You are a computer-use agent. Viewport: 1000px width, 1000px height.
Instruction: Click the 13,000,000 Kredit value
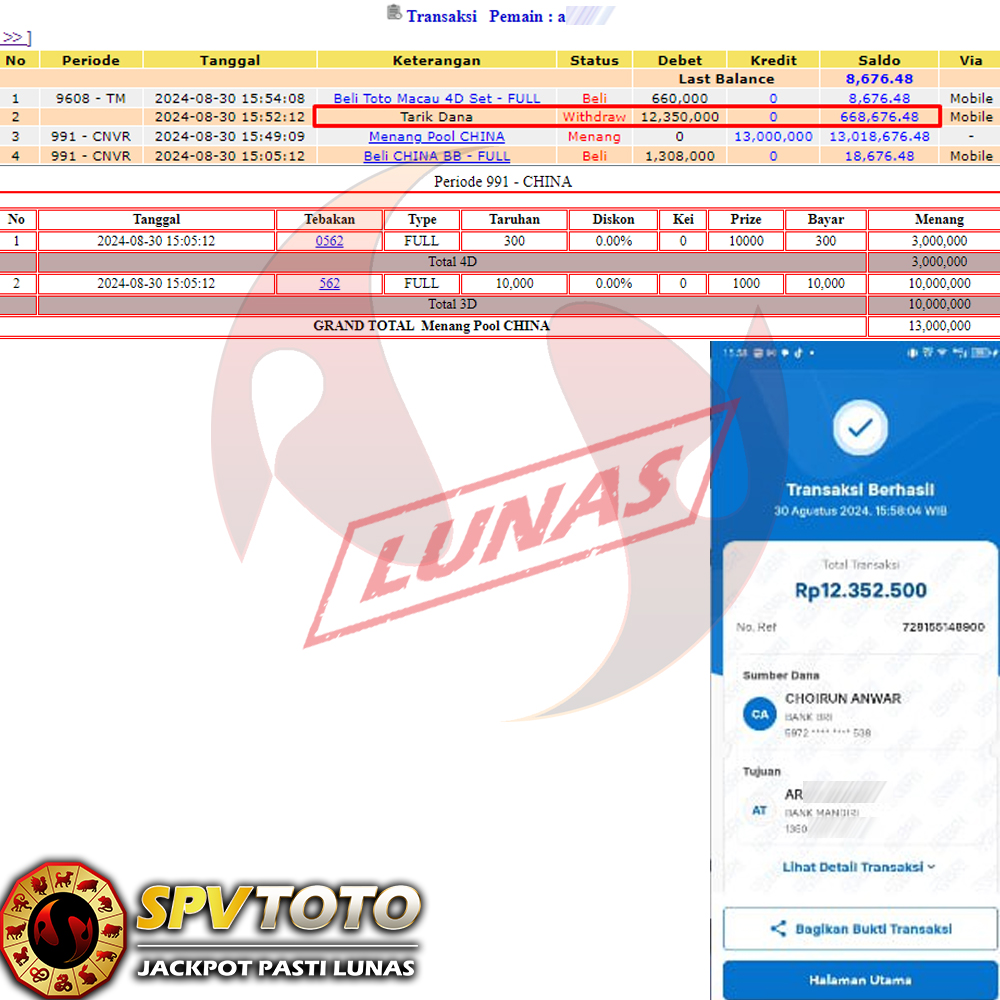pos(773,136)
